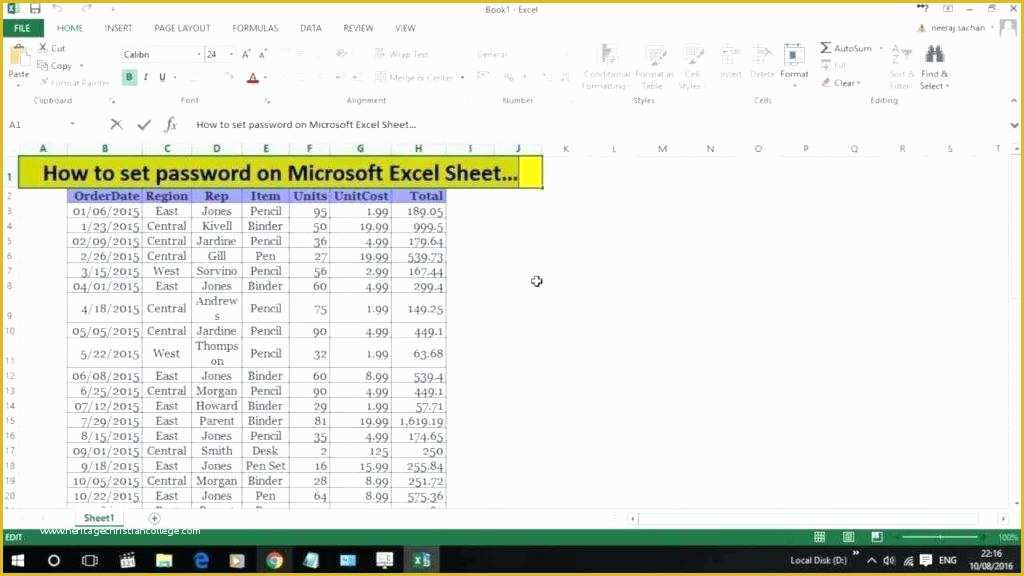Click the red Font Color A icon
The width and height of the screenshot is (1024, 576).
[253, 78]
